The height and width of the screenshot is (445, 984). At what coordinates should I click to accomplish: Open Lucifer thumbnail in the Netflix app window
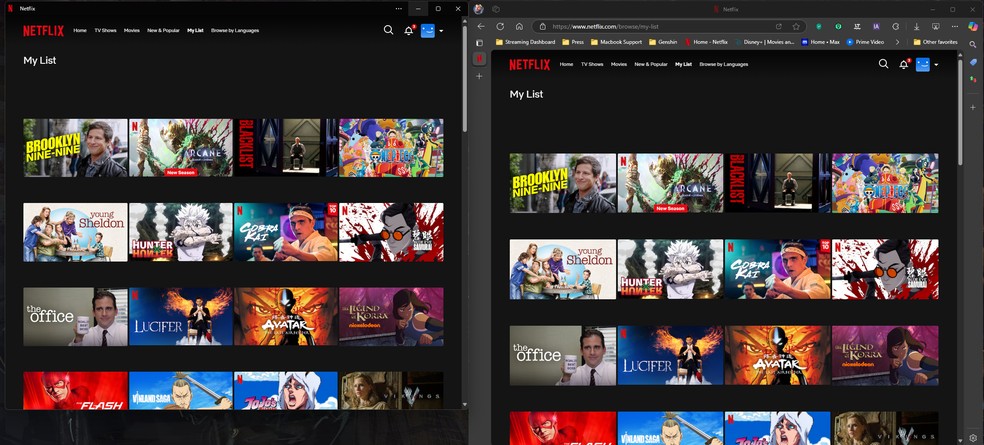181,316
